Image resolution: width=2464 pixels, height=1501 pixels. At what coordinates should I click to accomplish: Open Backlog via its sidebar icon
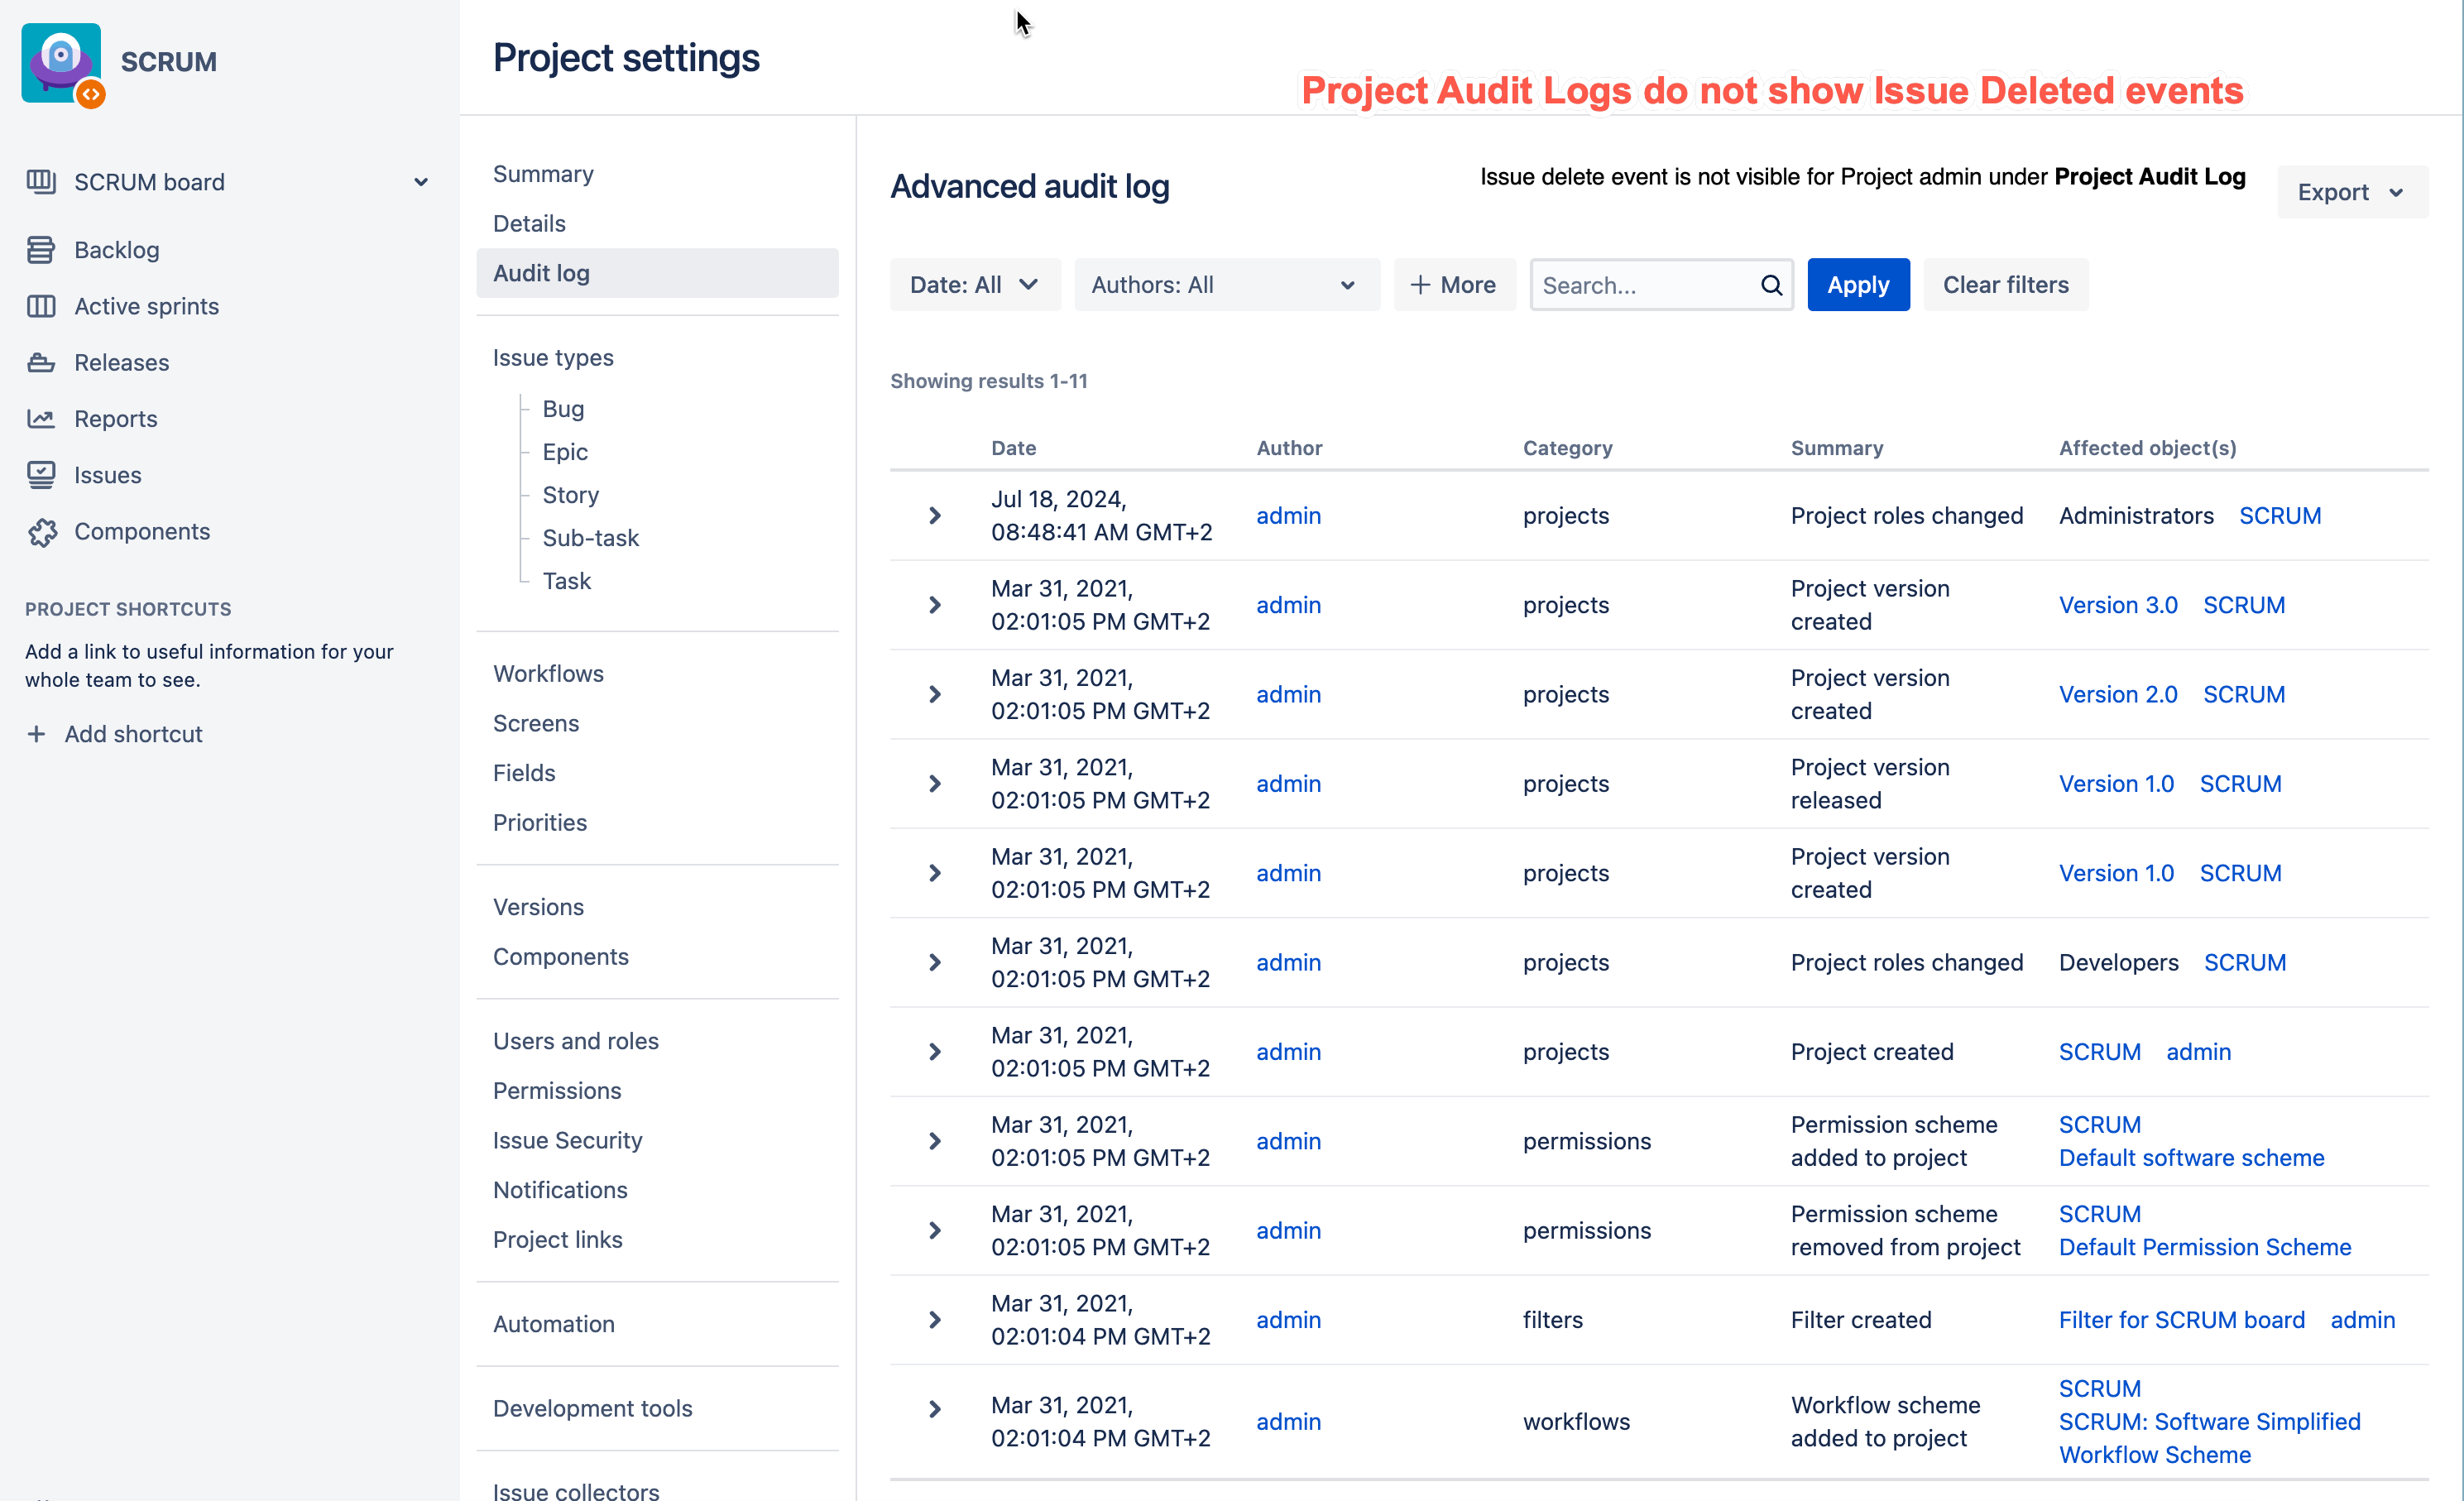pos(41,250)
